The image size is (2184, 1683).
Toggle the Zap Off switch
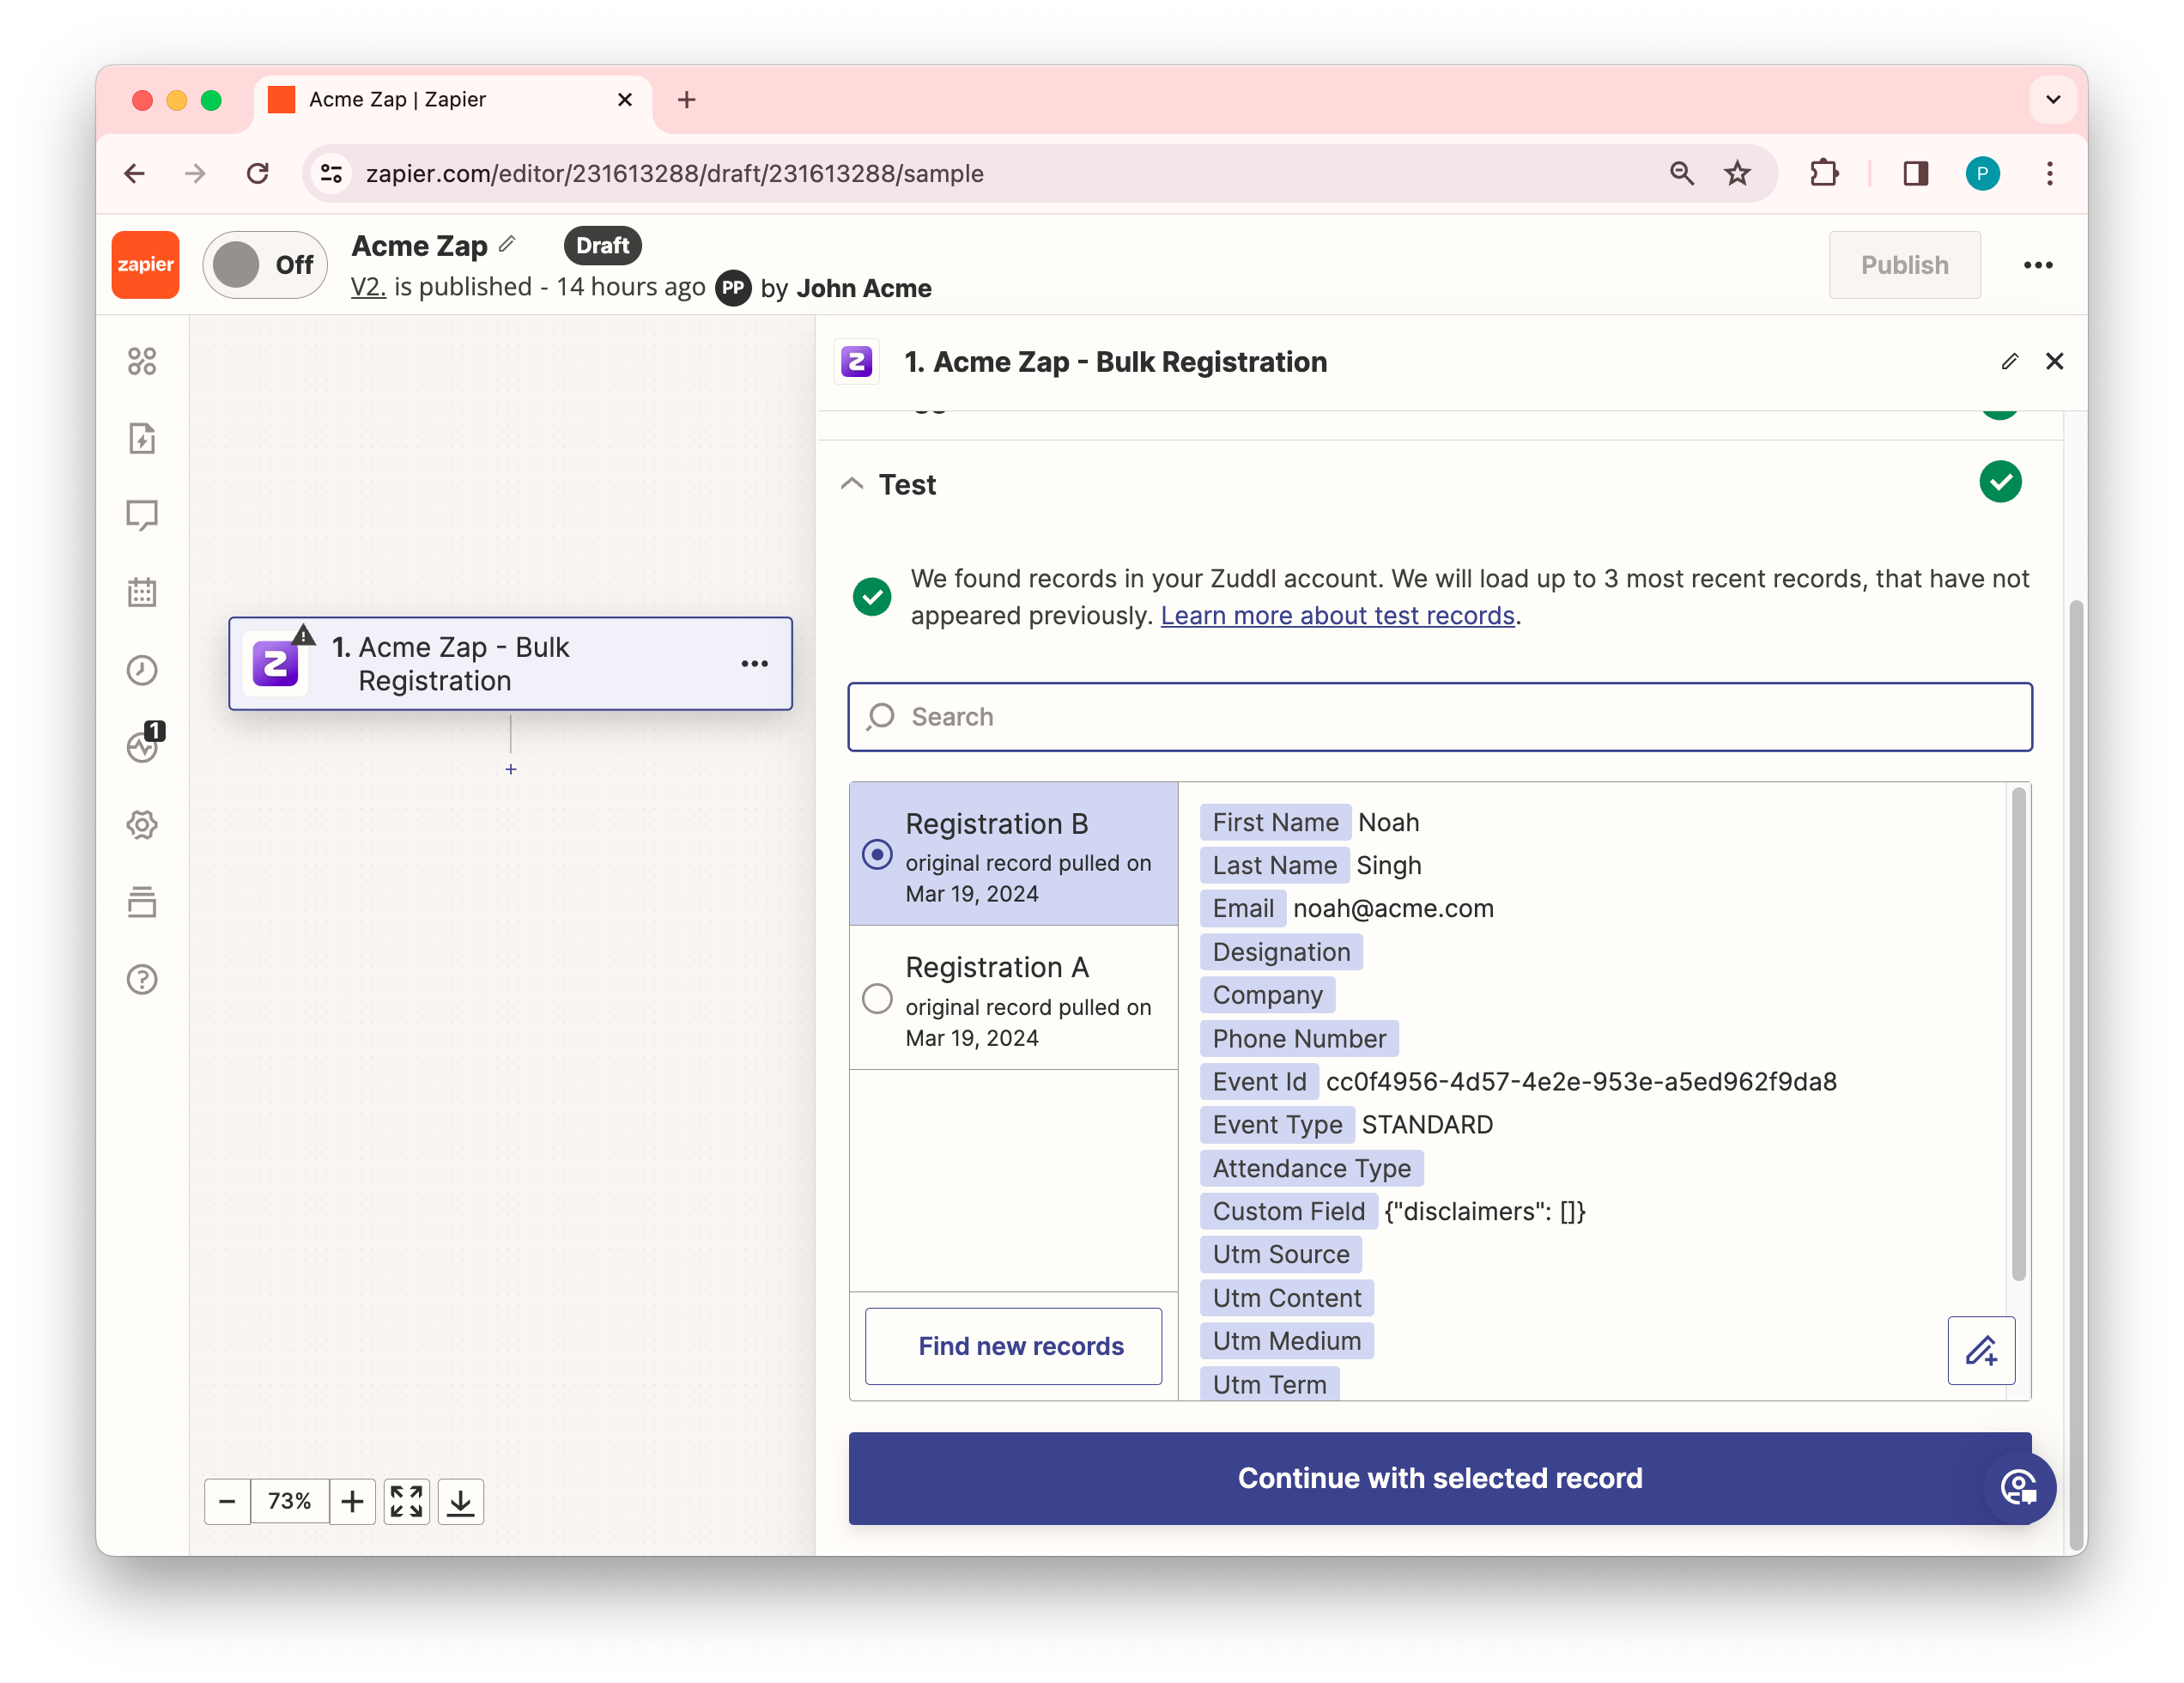pos(265,265)
